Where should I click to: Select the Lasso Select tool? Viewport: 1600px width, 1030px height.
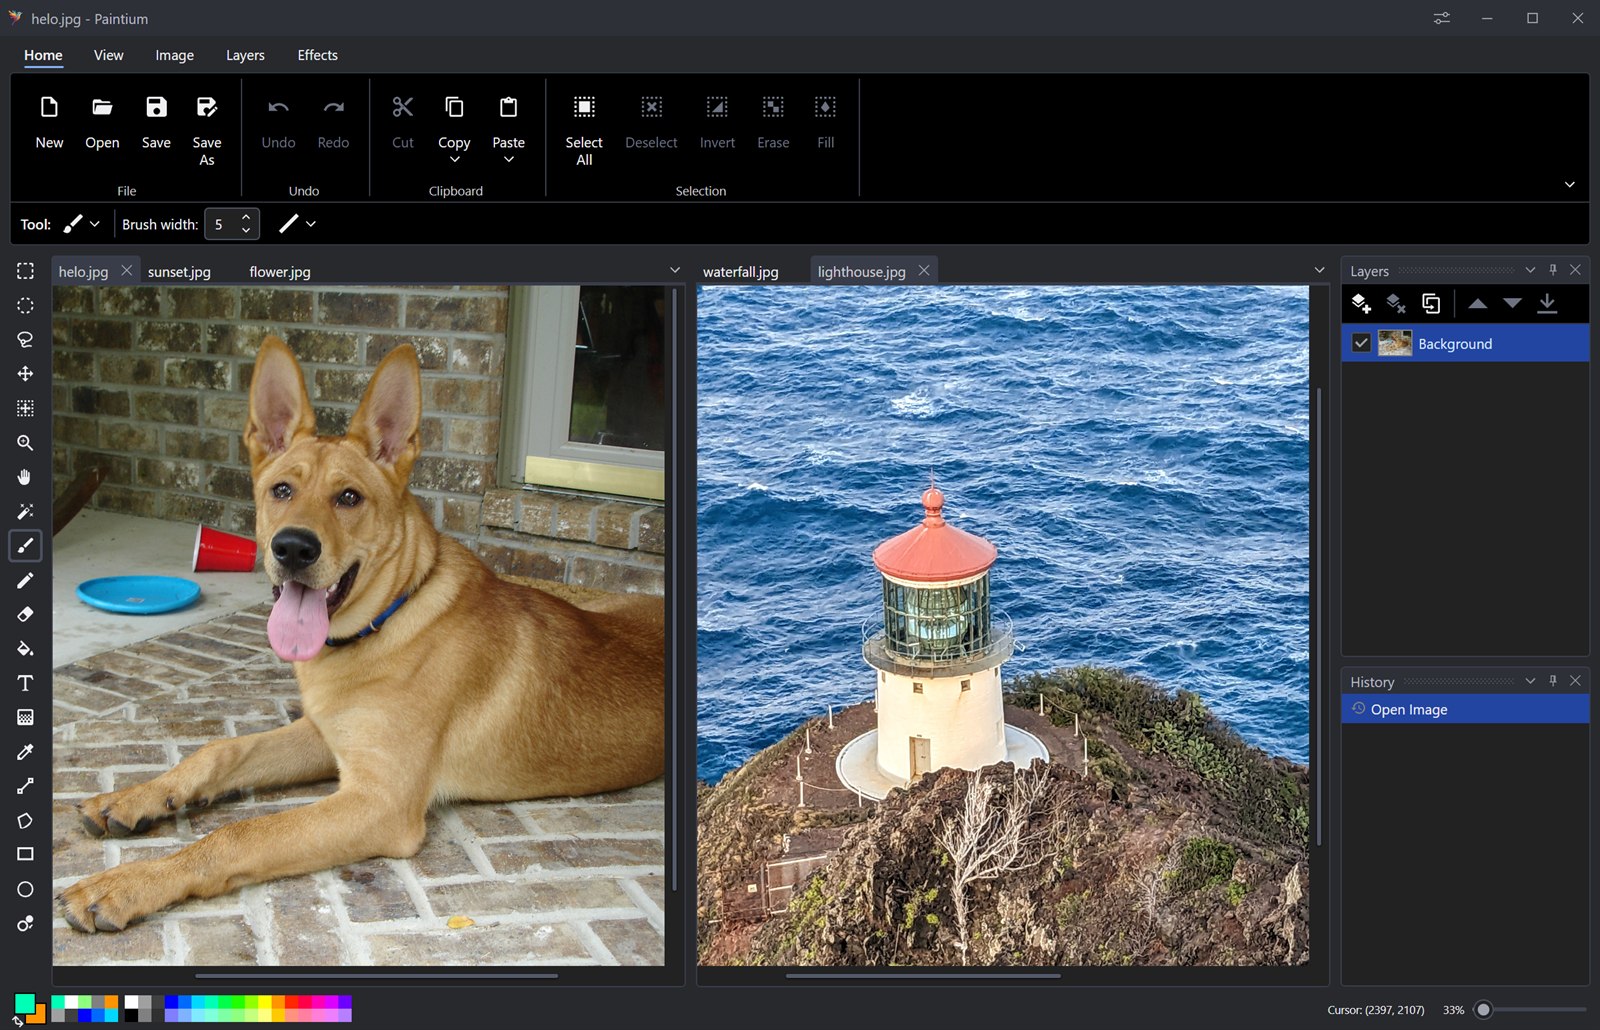pos(25,339)
